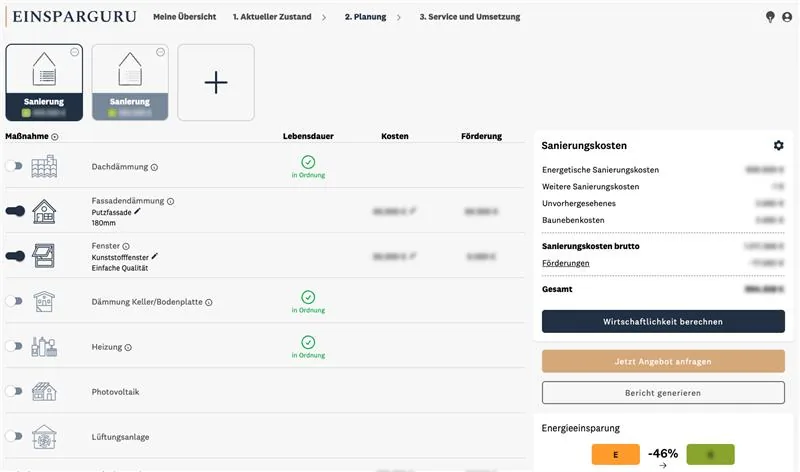Open the Förderungen link
The height and width of the screenshot is (472, 800).
pos(565,263)
